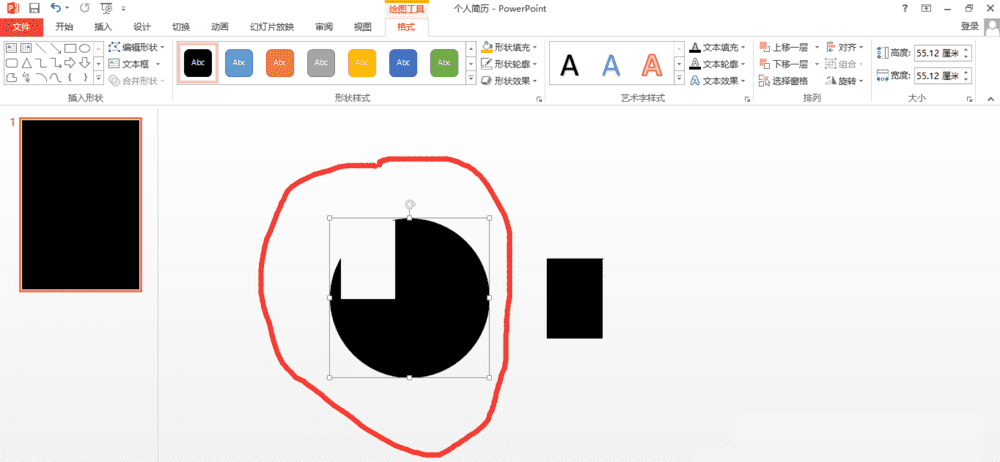This screenshot has height=462, width=1000.
Task: Switch to the 插入 tab
Action: click(103, 27)
